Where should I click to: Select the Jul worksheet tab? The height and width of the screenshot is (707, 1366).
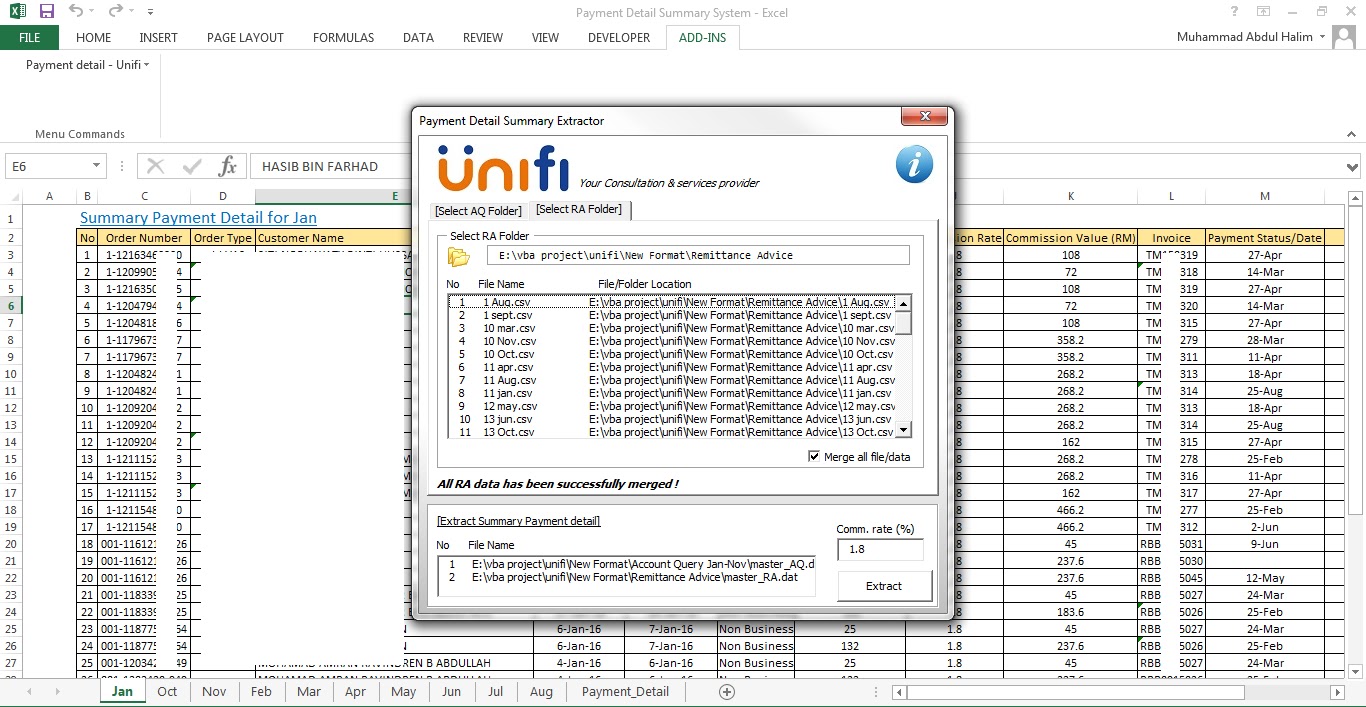coord(496,692)
